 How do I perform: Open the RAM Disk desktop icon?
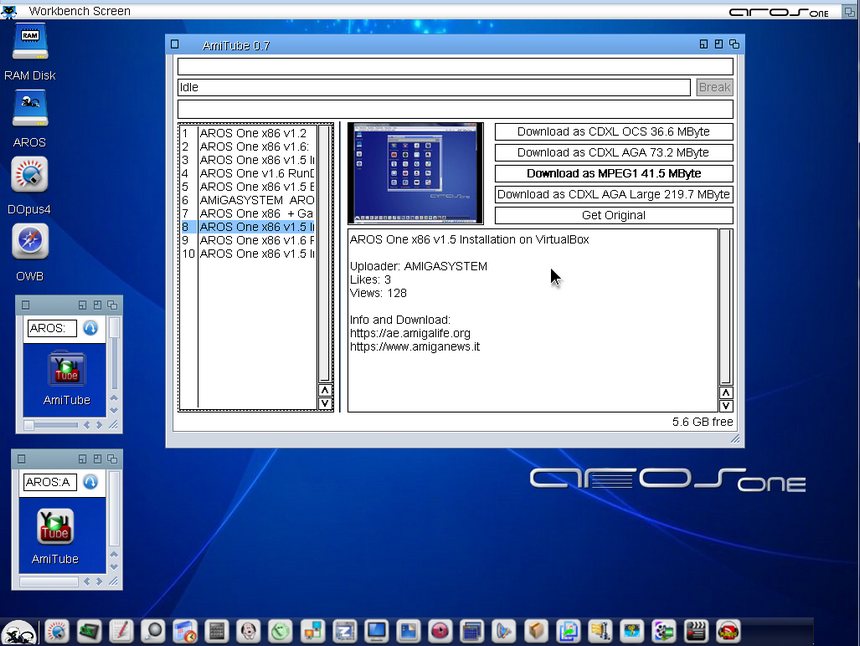click(29, 42)
